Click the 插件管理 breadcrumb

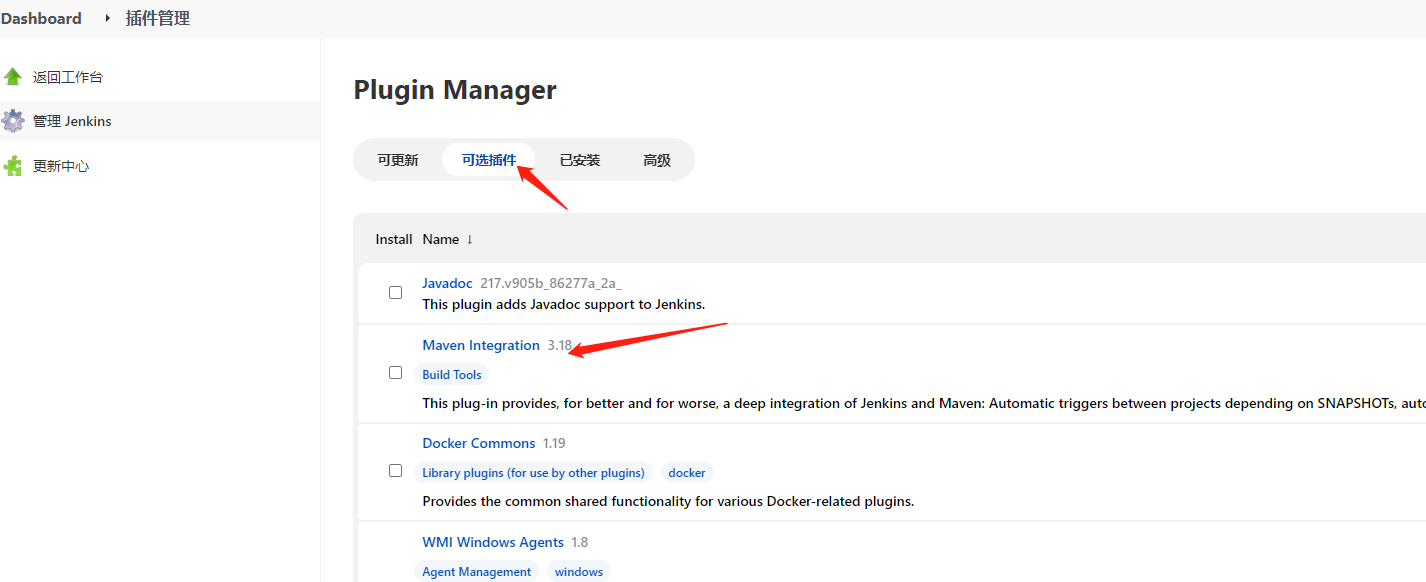(158, 18)
